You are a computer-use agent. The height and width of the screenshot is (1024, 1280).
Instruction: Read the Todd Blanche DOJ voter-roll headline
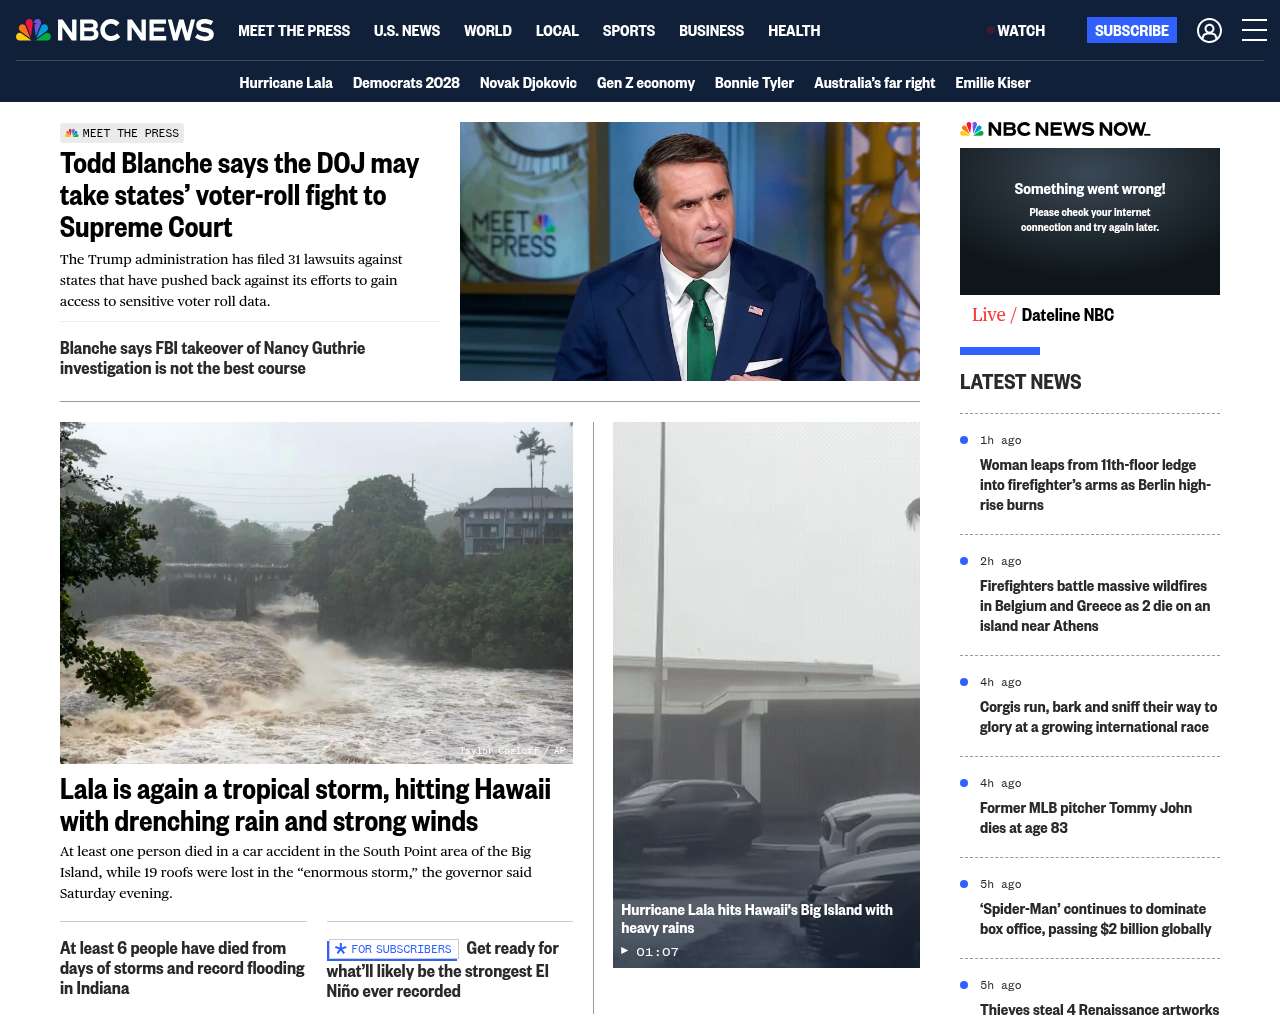239,195
